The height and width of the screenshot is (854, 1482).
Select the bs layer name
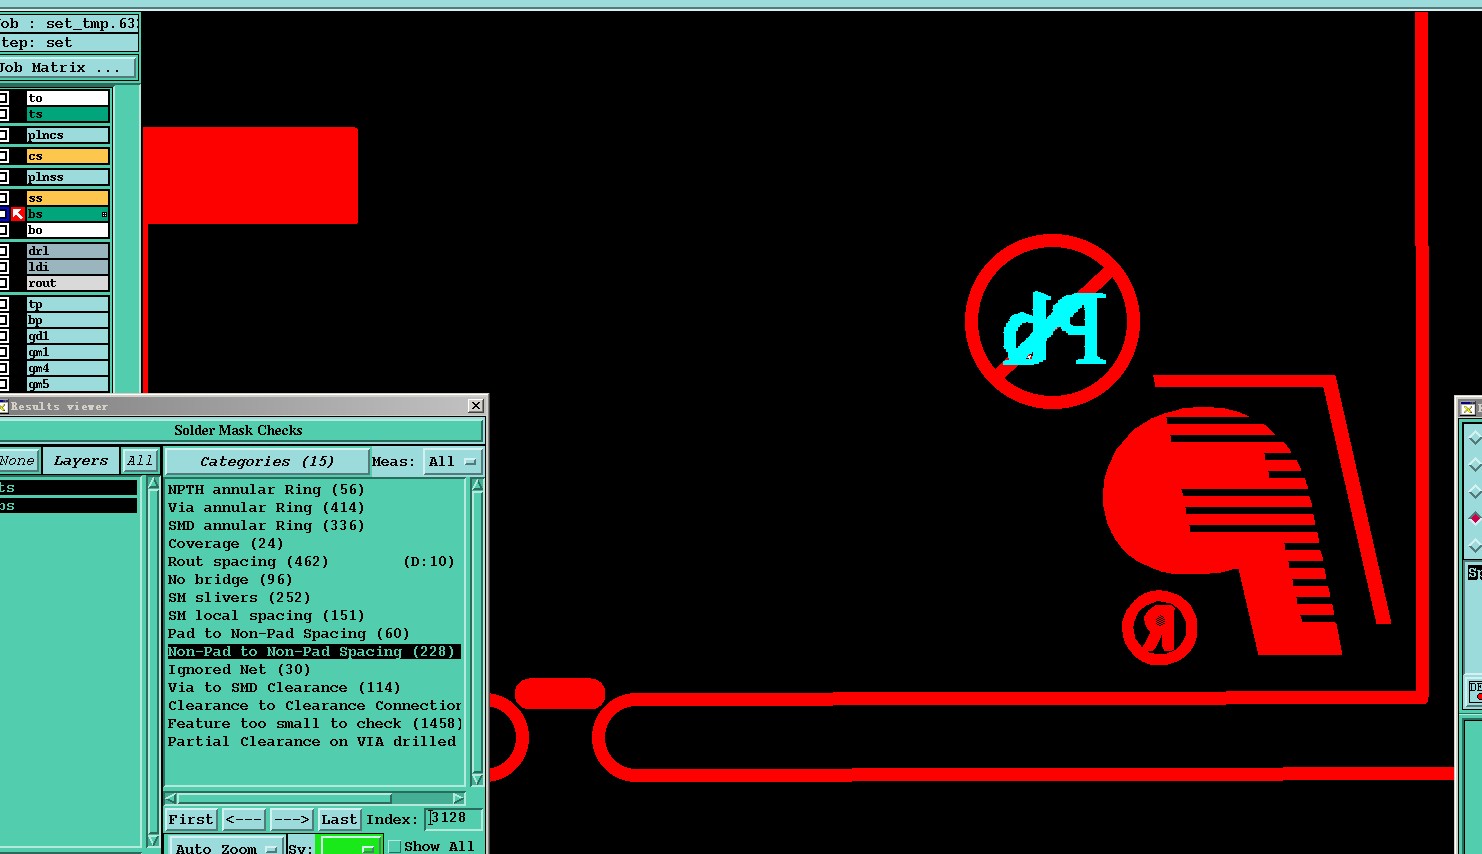(x=67, y=214)
